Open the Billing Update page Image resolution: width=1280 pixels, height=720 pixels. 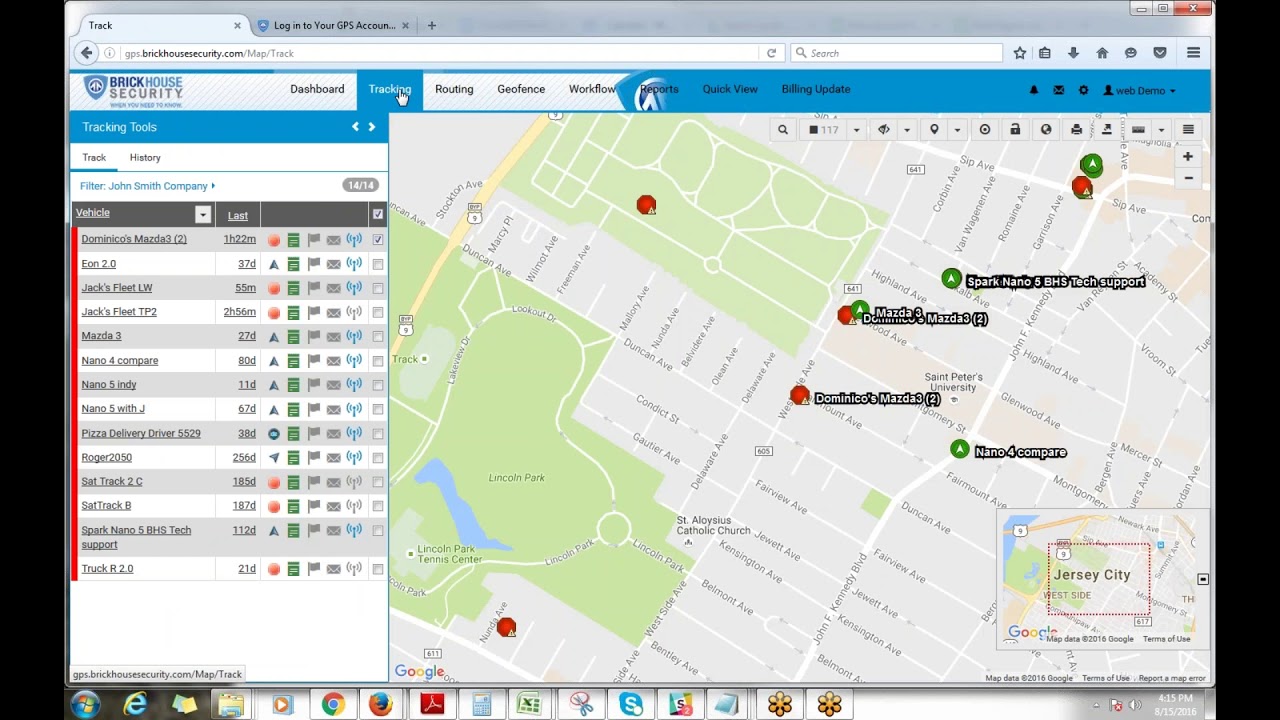[x=816, y=89]
